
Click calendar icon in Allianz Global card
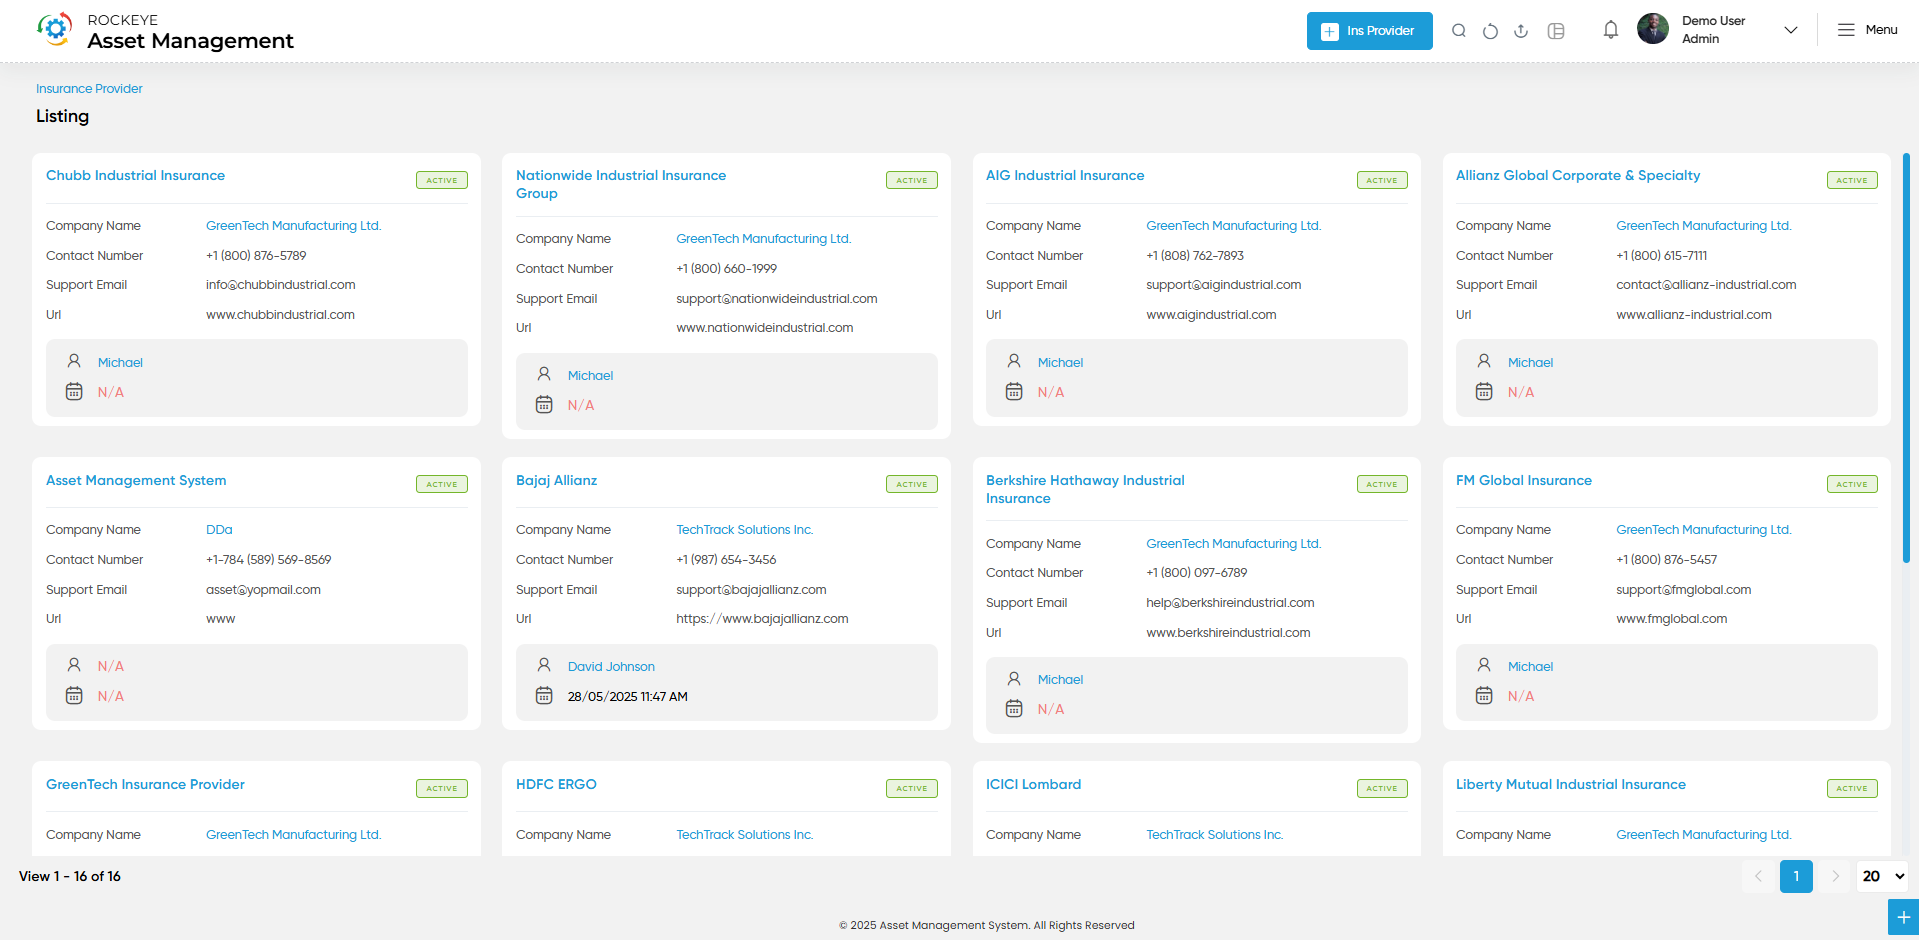(1484, 392)
